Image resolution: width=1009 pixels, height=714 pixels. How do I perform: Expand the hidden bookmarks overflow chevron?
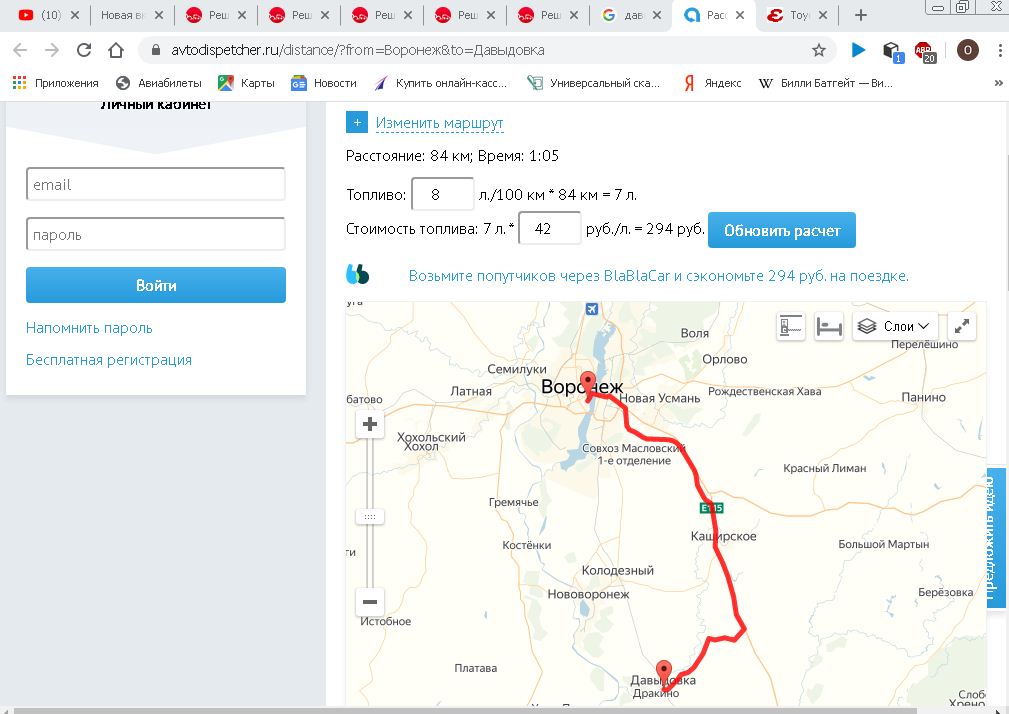point(997,83)
